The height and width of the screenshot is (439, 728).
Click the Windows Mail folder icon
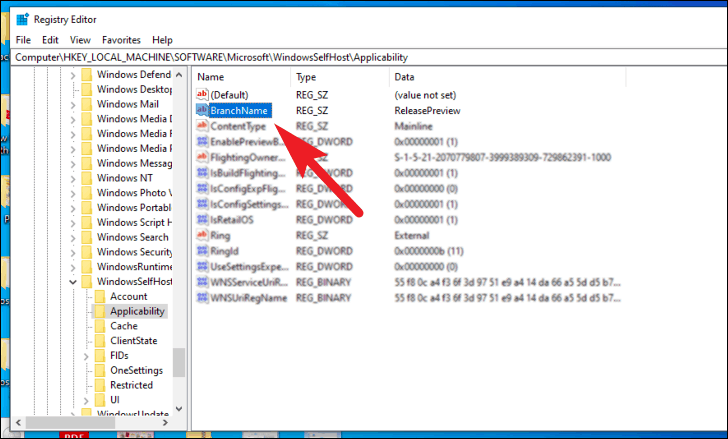point(86,104)
